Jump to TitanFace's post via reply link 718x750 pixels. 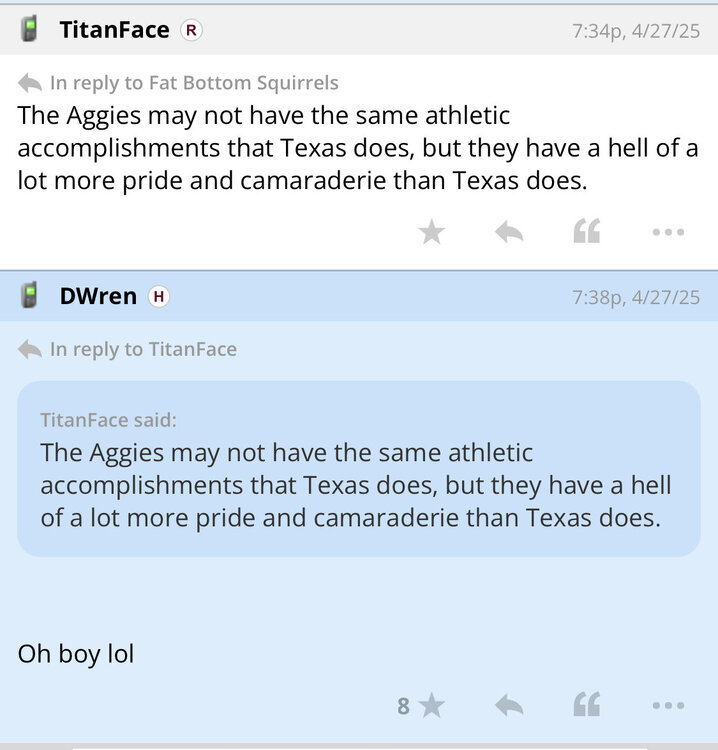142,349
